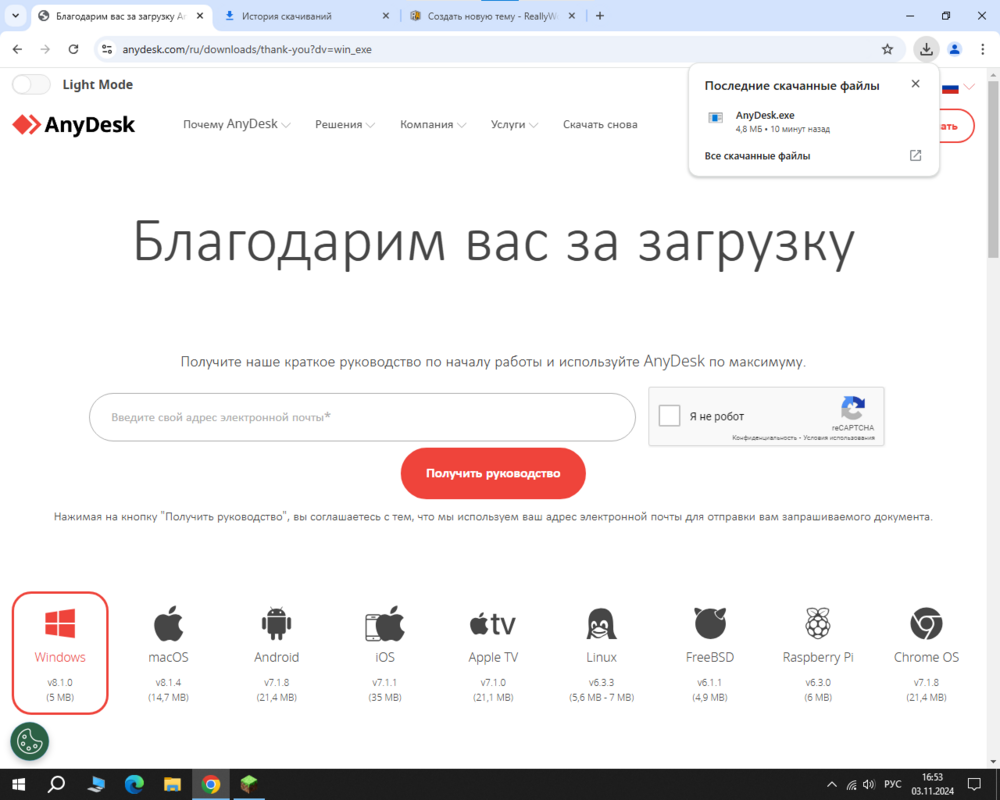This screenshot has width=1000, height=800.
Task: Expand the "Компания" dropdown menu
Action: [x=433, y=124]
